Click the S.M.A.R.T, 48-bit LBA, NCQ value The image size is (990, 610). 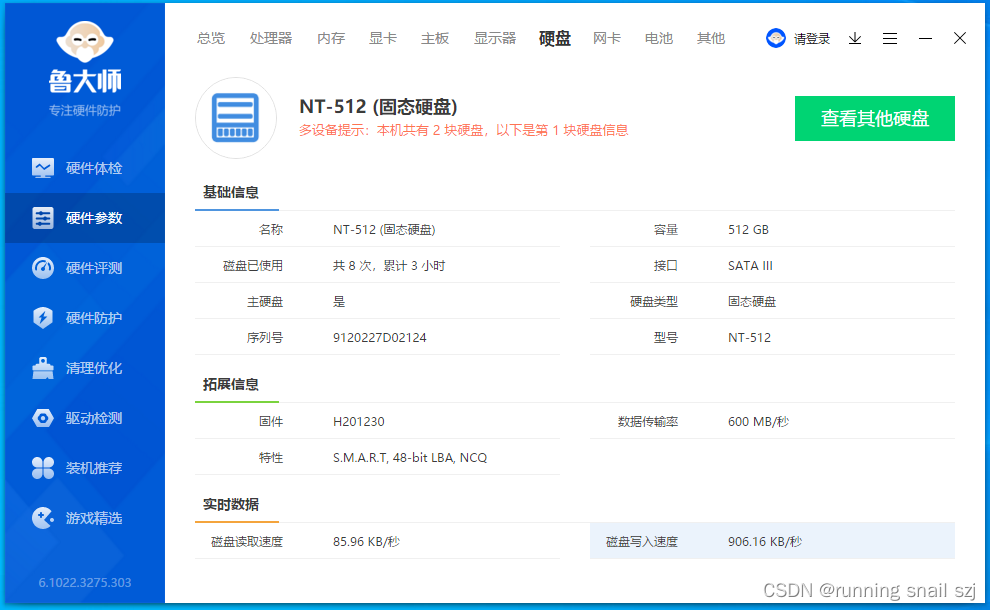click(410, 458)
